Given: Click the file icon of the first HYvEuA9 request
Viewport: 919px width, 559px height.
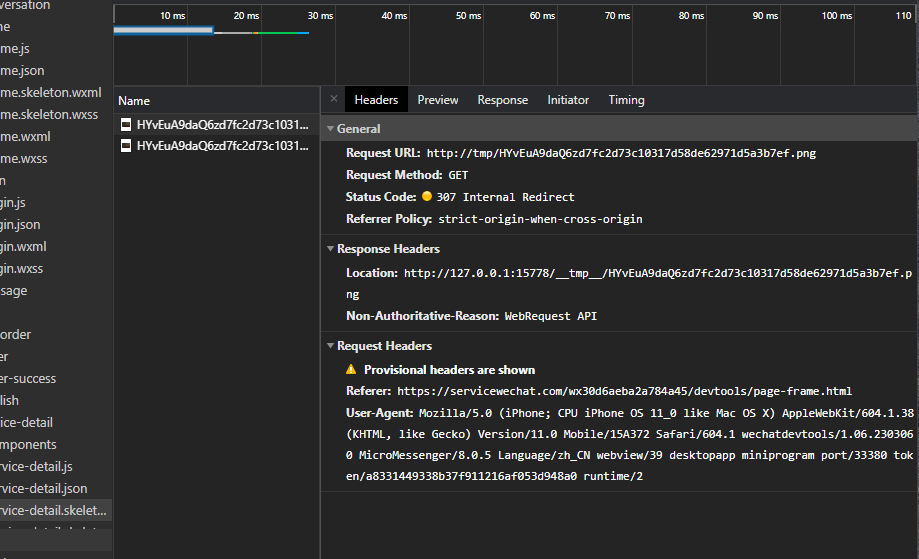Looking at the screenshot, I should point(126,125).
